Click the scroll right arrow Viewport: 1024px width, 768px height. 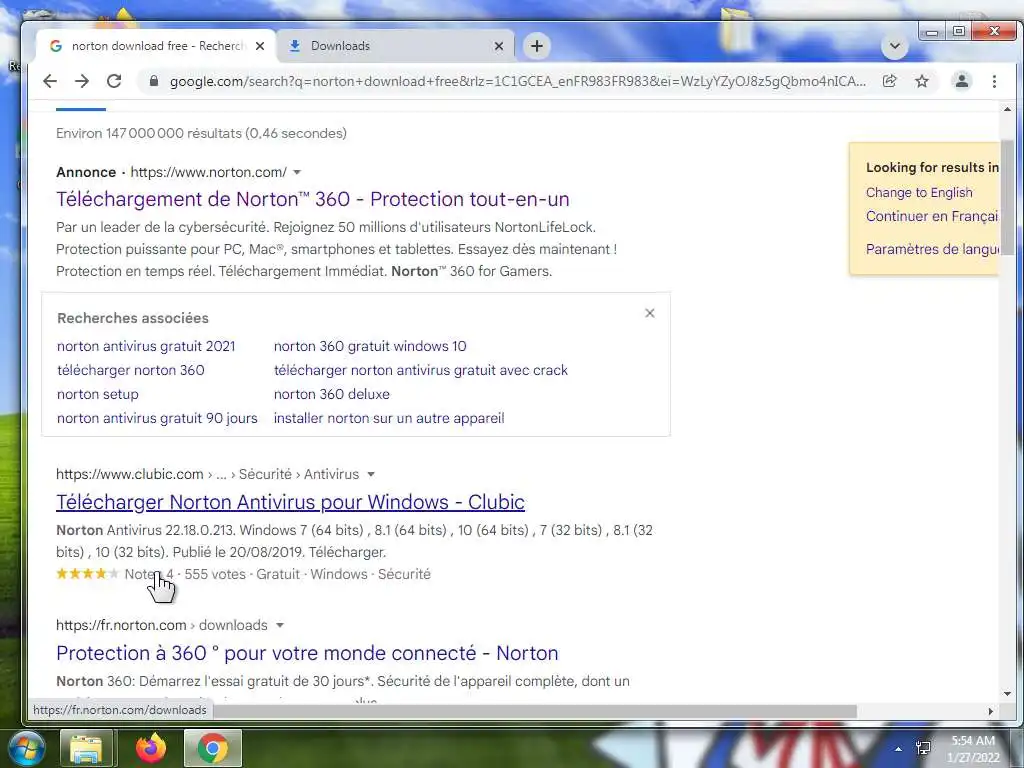pos(991,711)
